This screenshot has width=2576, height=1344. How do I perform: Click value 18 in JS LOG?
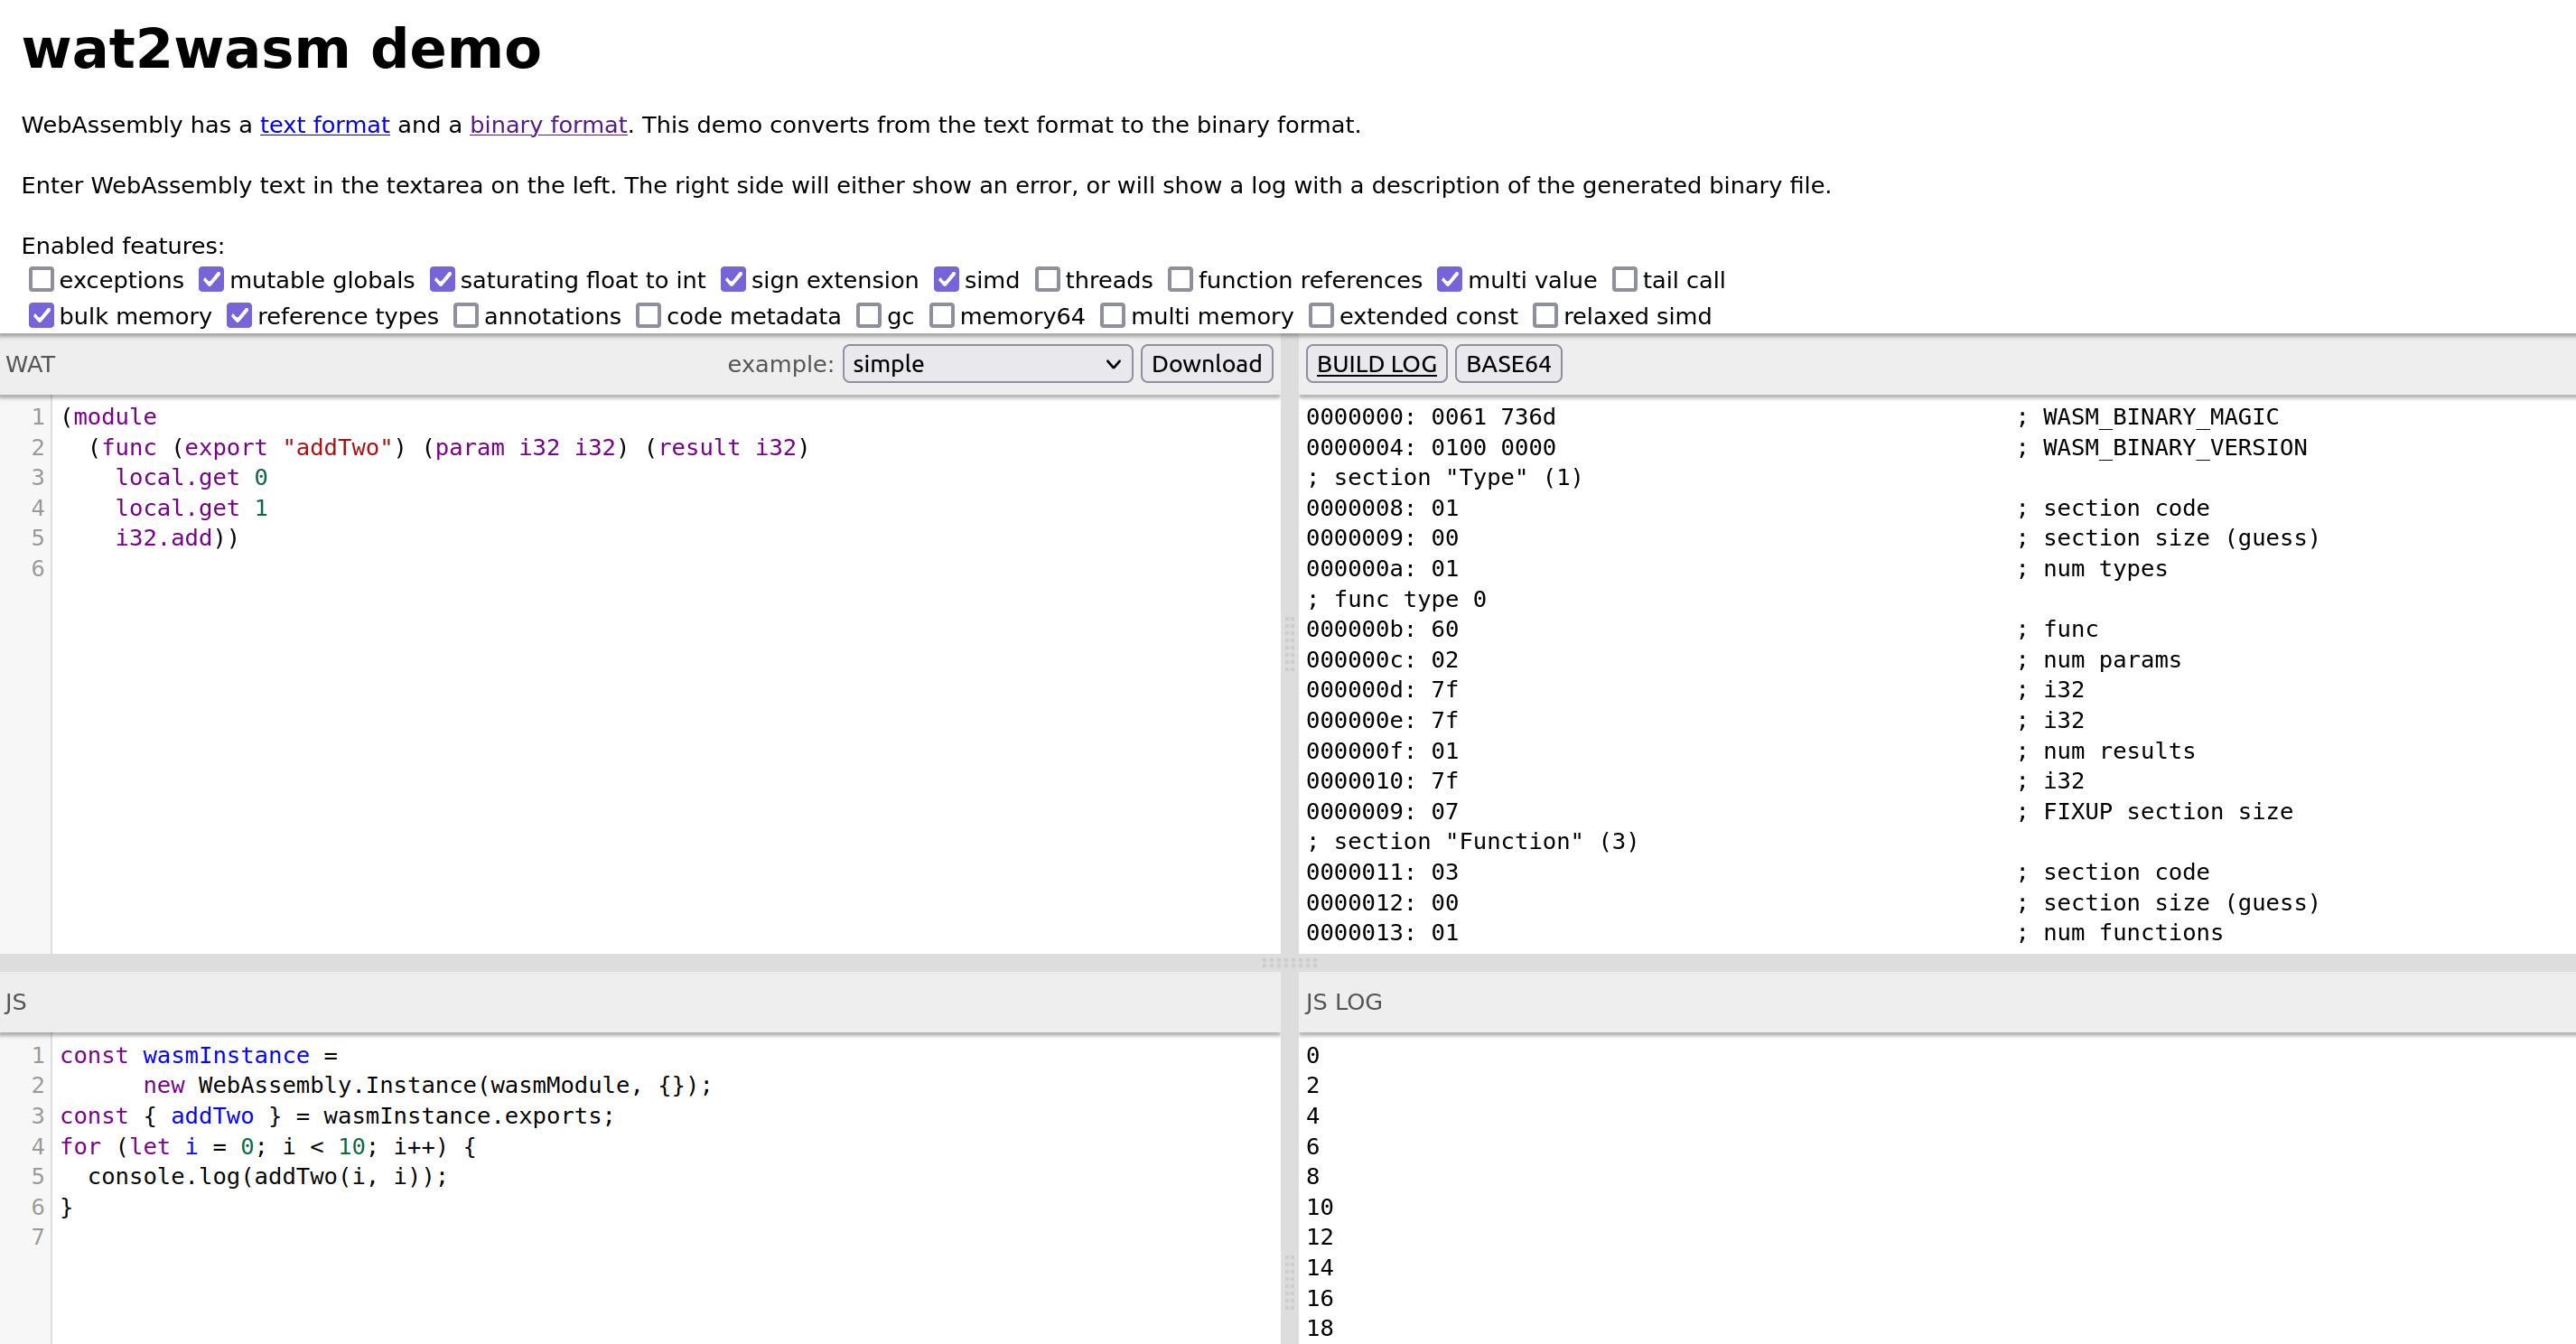tap(1319, 1328)
